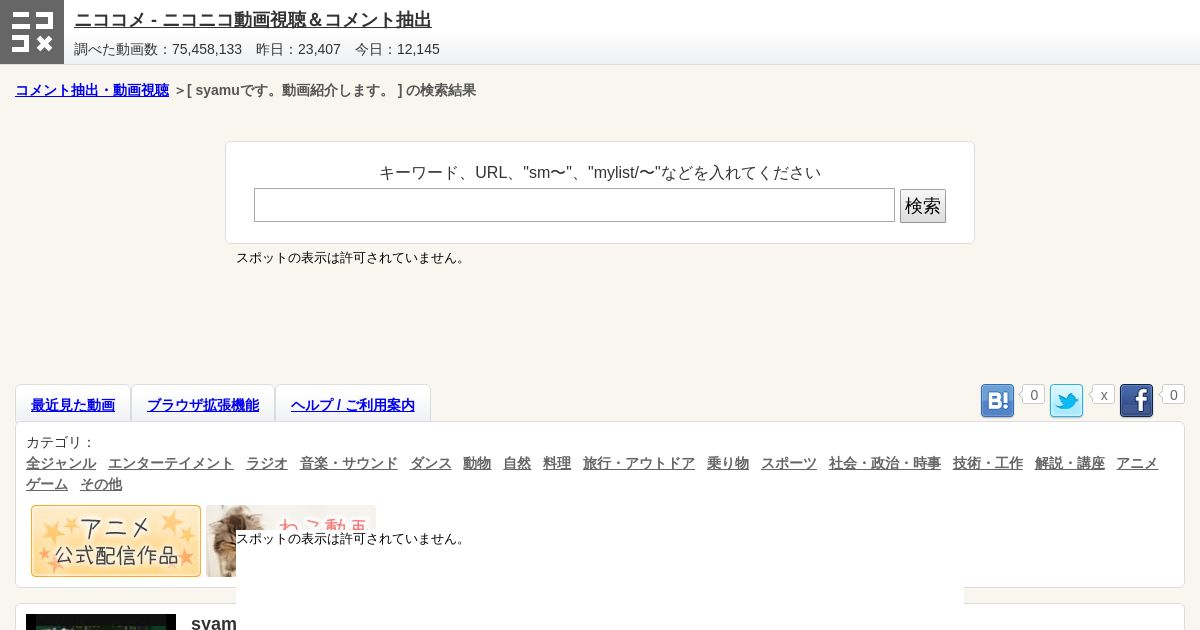This screenshot has height=630, width=1200.
Task: Click 昨日：23,407 stat text
Action: click(x=298, y=49)
